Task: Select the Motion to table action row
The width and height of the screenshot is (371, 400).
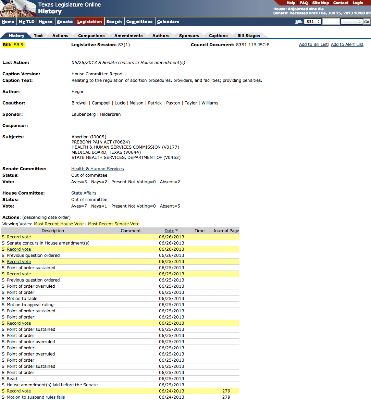Action: 120,299
